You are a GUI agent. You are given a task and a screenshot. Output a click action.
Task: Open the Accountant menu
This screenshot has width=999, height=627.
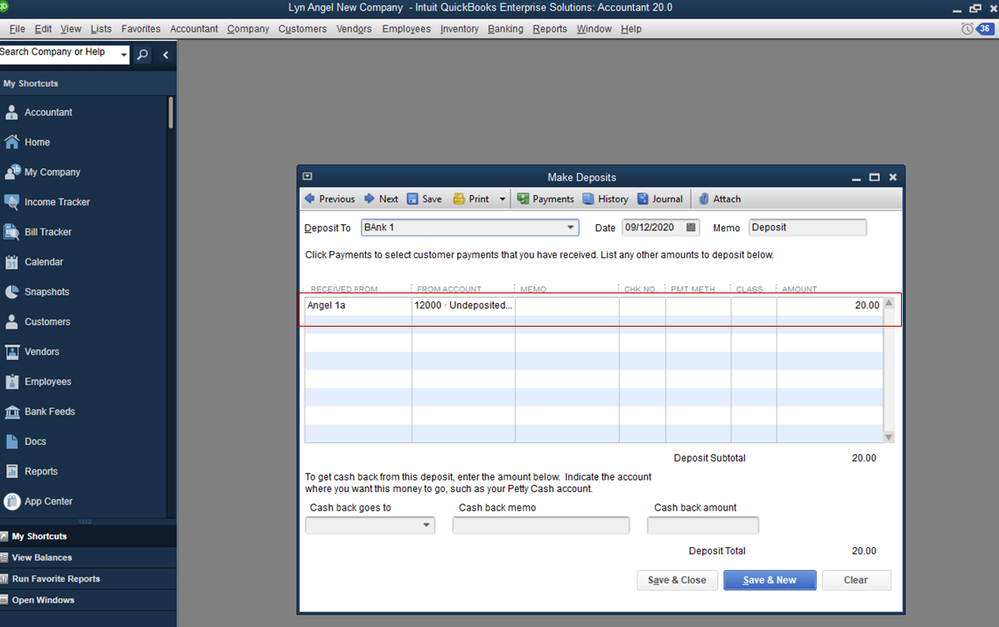tap(194, 29)
